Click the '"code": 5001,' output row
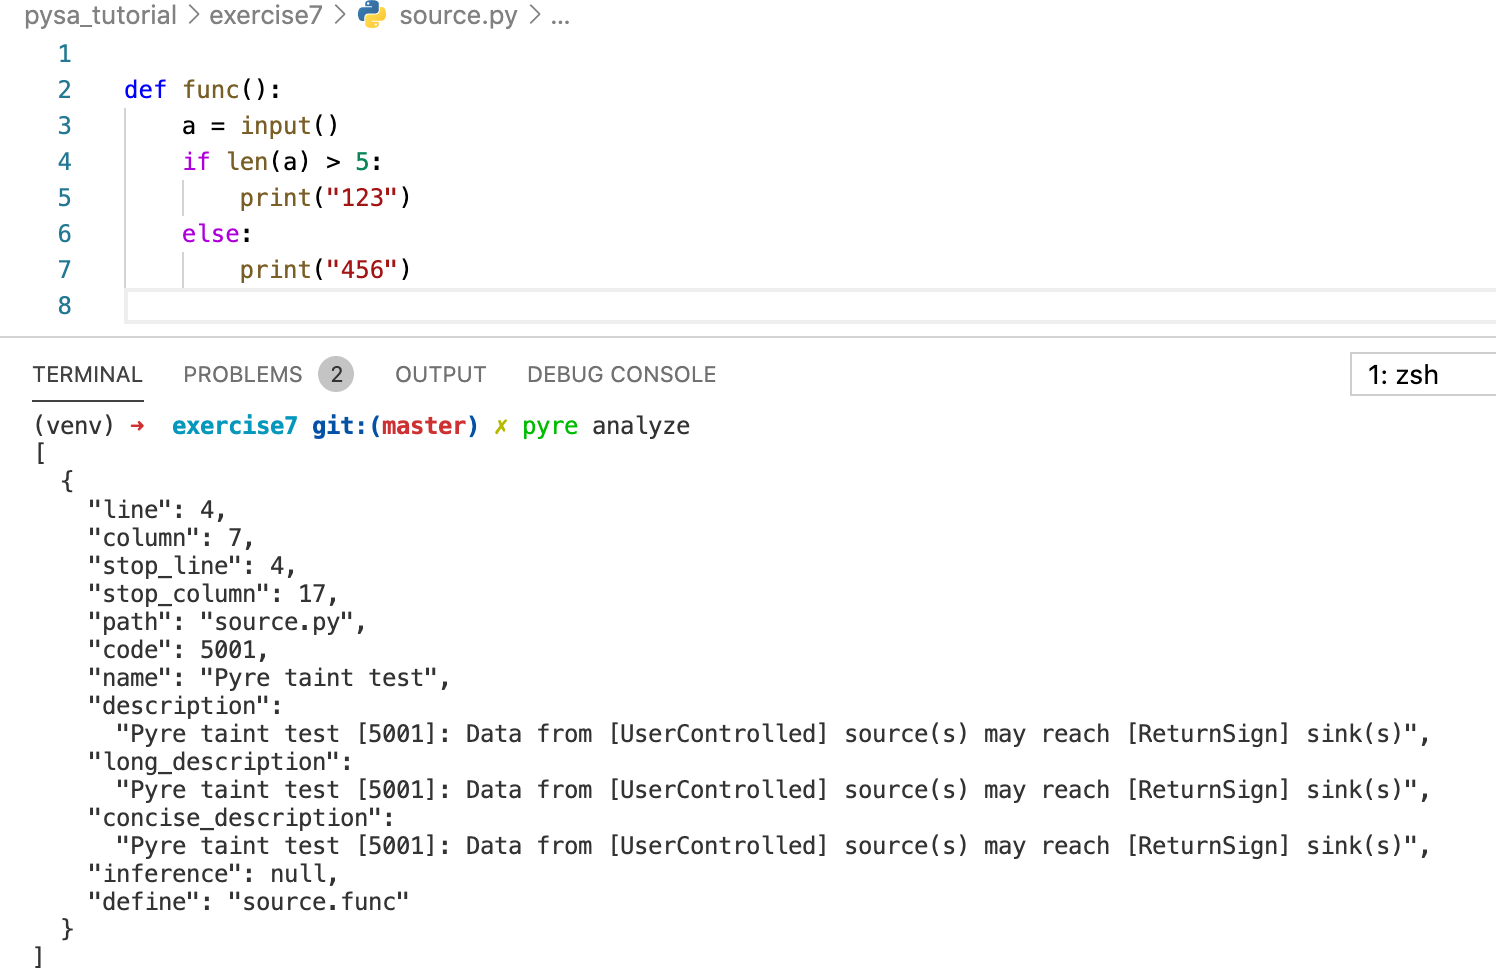Image resolution: width=1496 pixels, height=968 pixels. click(x=178, y=650)
